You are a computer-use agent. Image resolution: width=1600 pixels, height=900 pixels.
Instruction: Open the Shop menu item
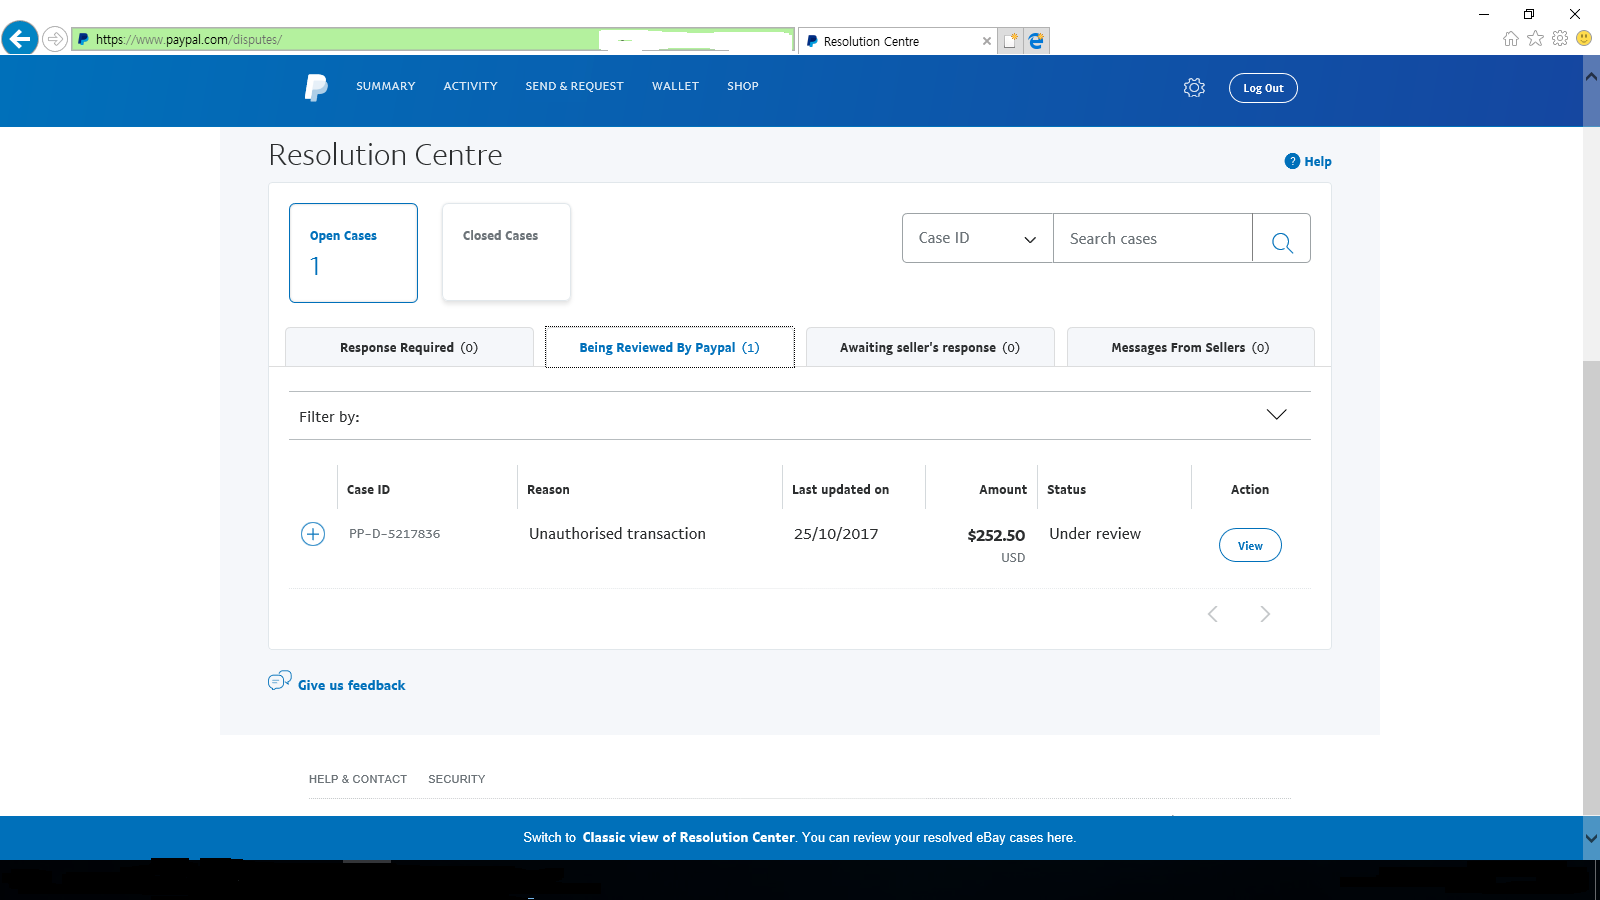[743, 86]
